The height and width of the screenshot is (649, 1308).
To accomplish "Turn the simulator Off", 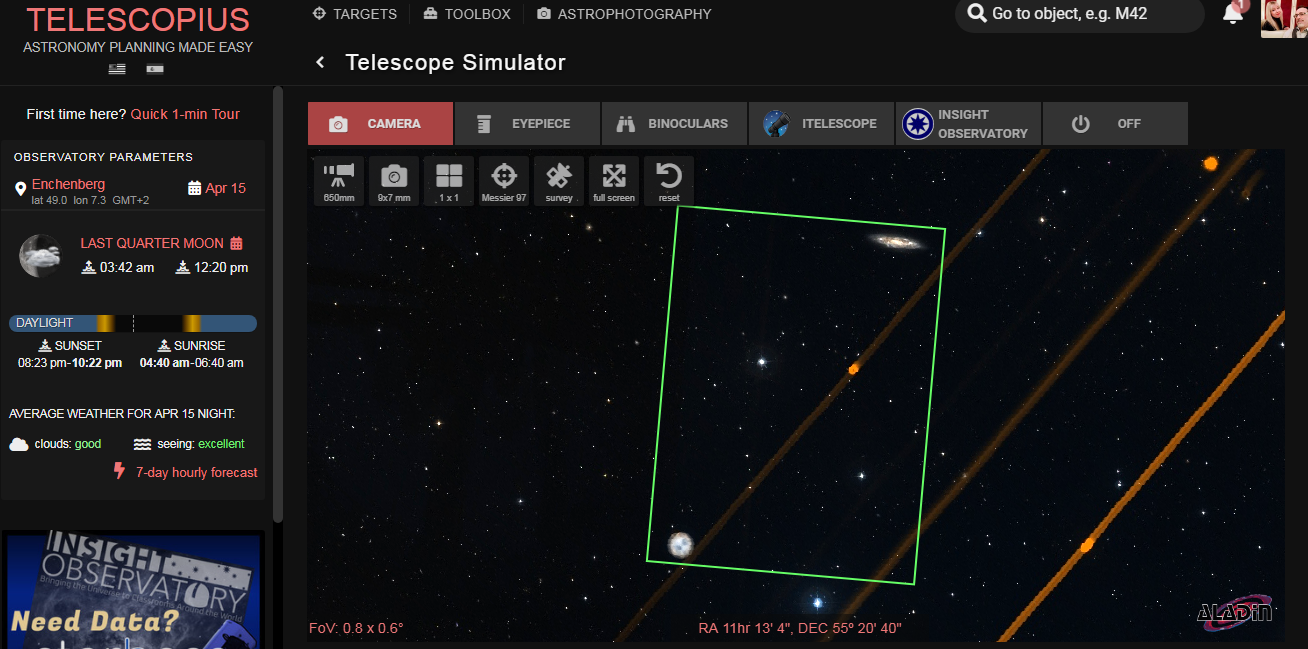I will (x=1115, y=123).
